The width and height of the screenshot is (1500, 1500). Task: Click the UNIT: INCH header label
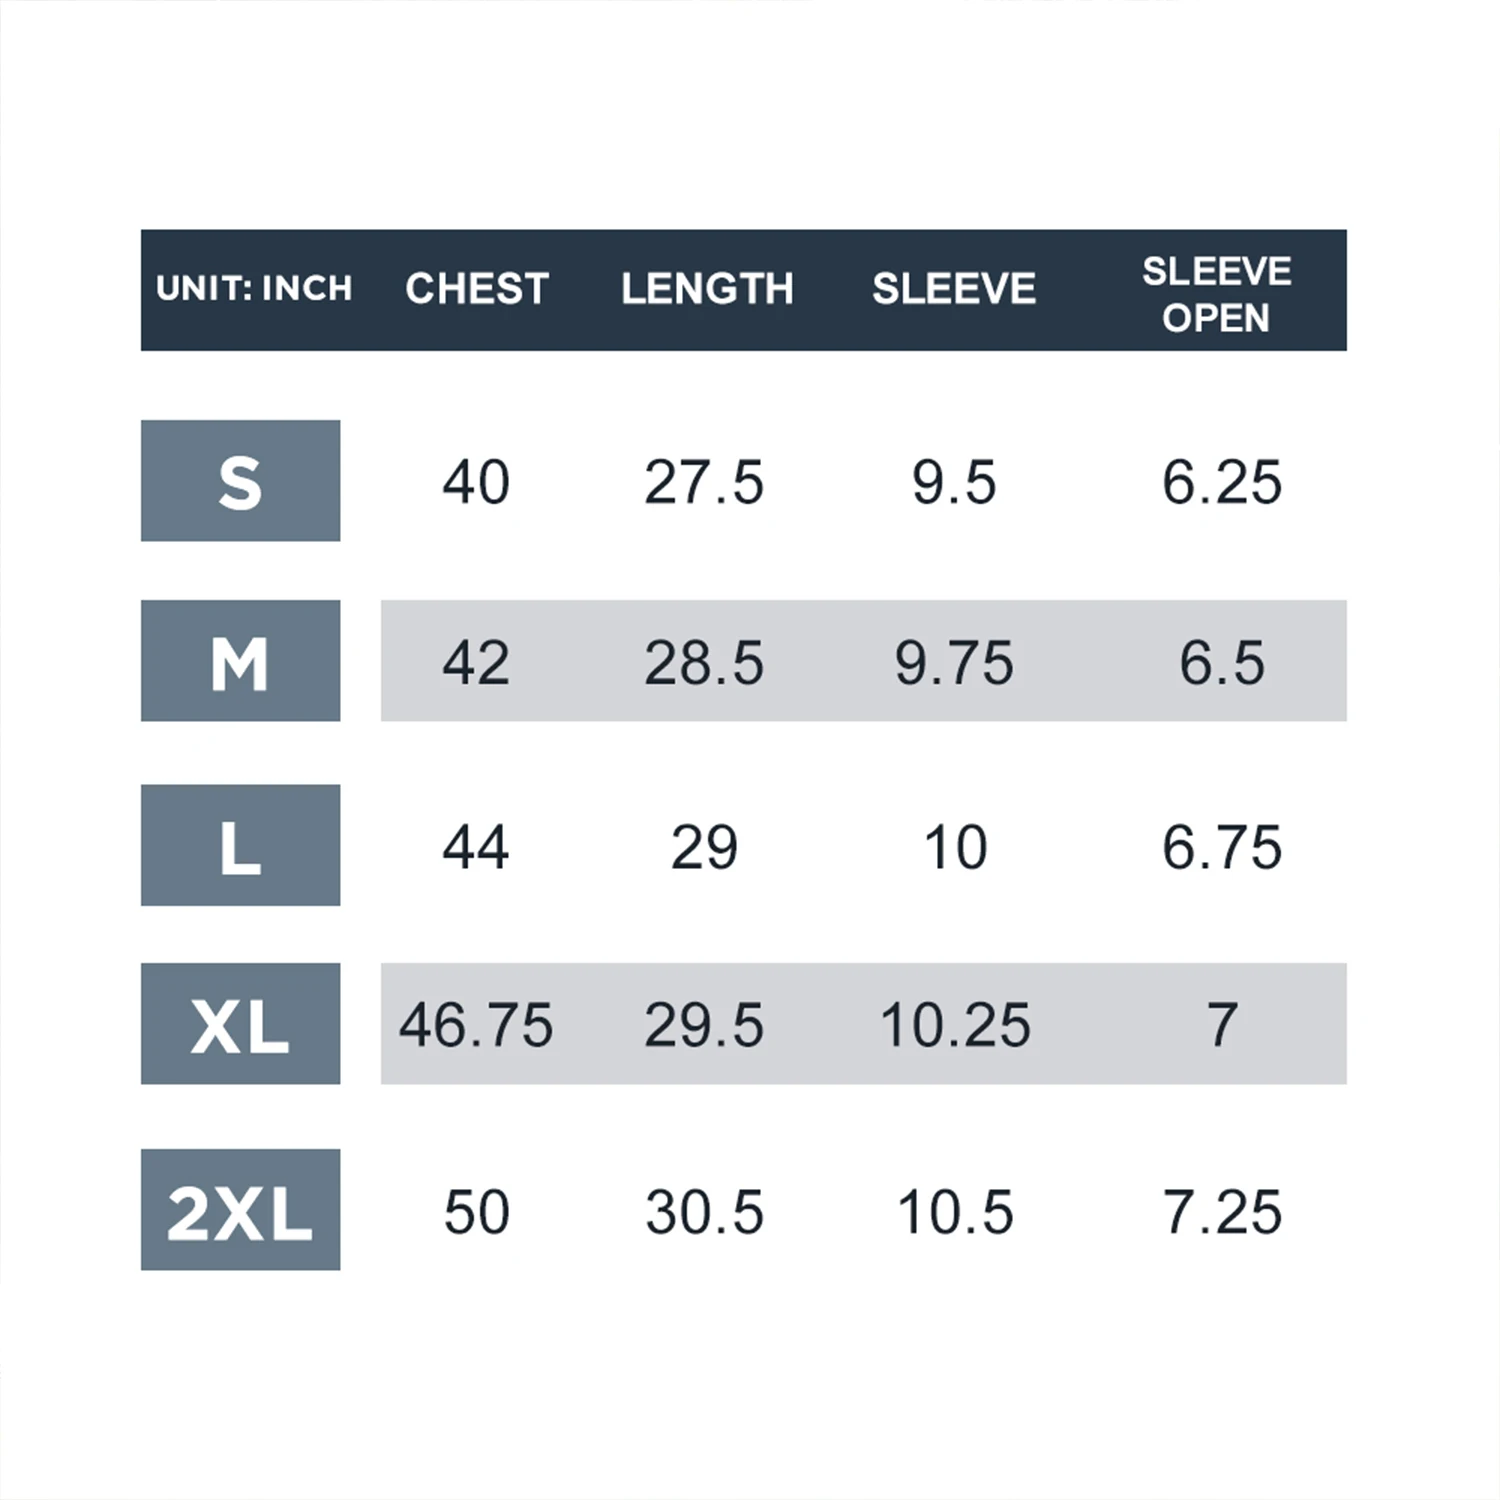pos(254,289)
